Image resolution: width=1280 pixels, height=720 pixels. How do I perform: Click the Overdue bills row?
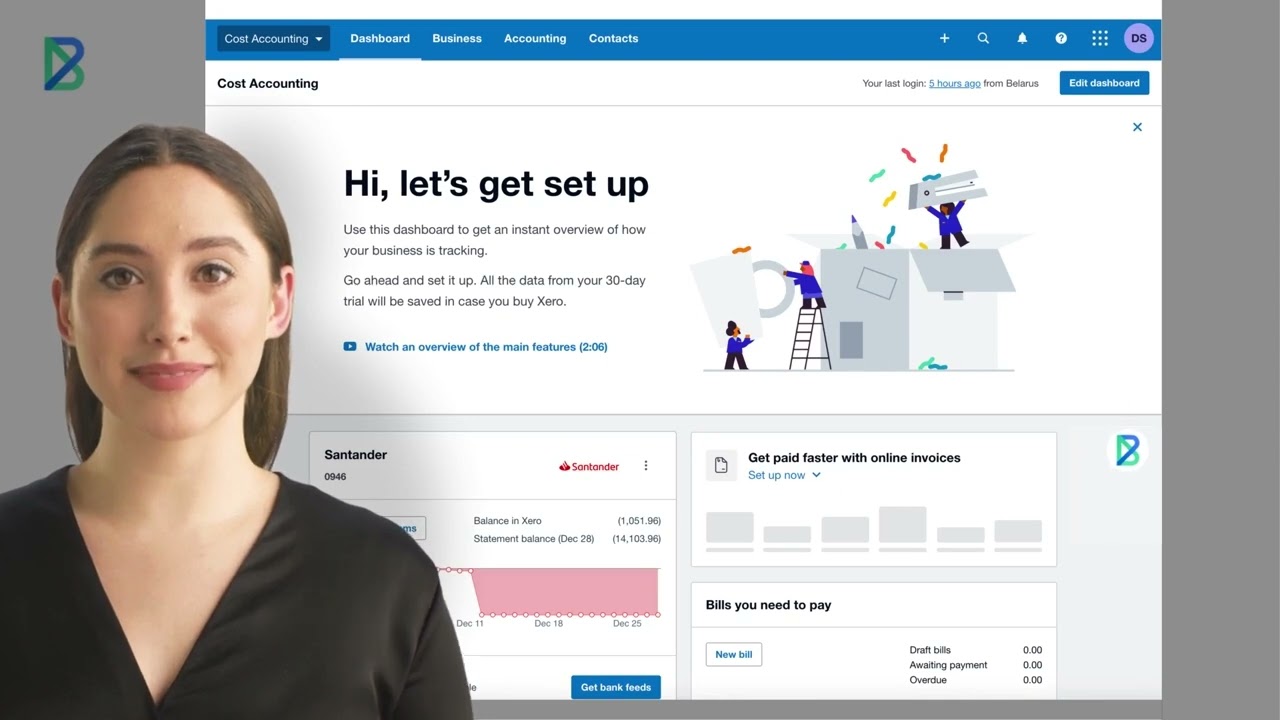(975, 680)
